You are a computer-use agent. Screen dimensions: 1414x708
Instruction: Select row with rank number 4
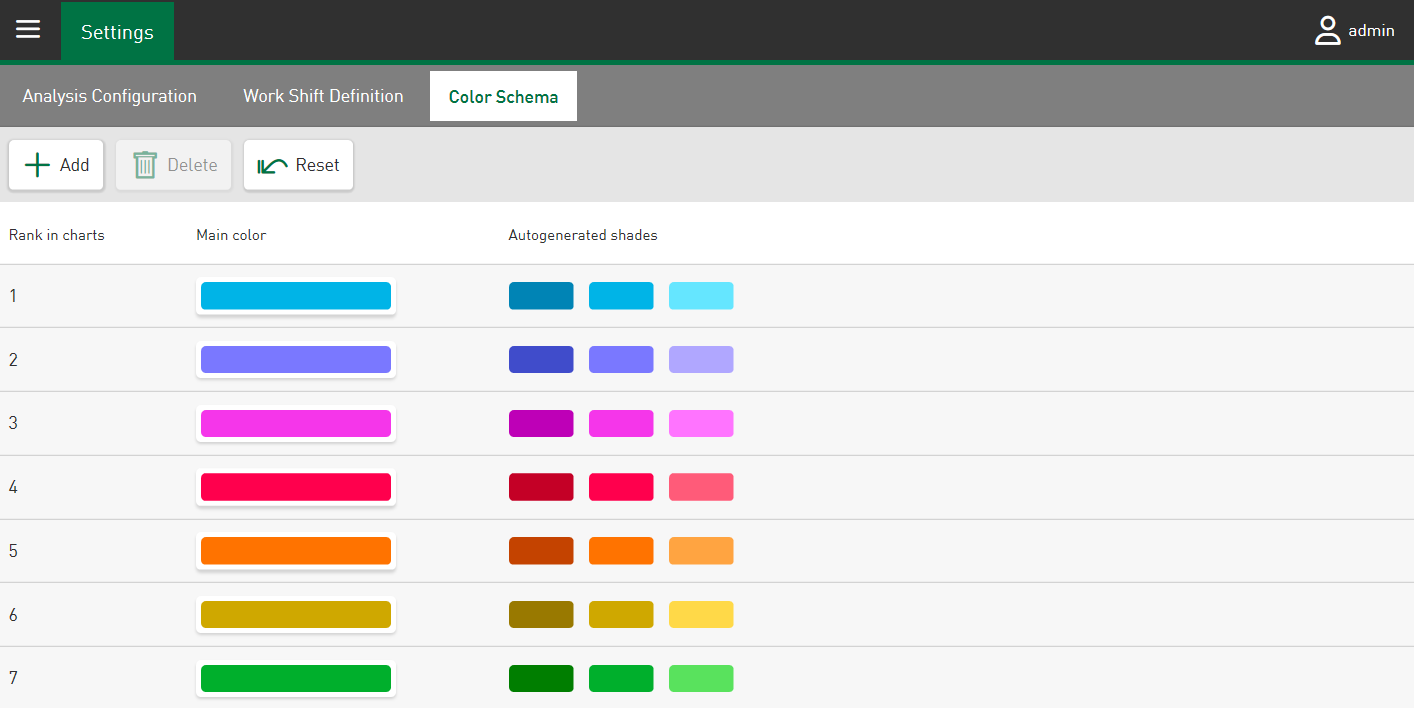14,488
